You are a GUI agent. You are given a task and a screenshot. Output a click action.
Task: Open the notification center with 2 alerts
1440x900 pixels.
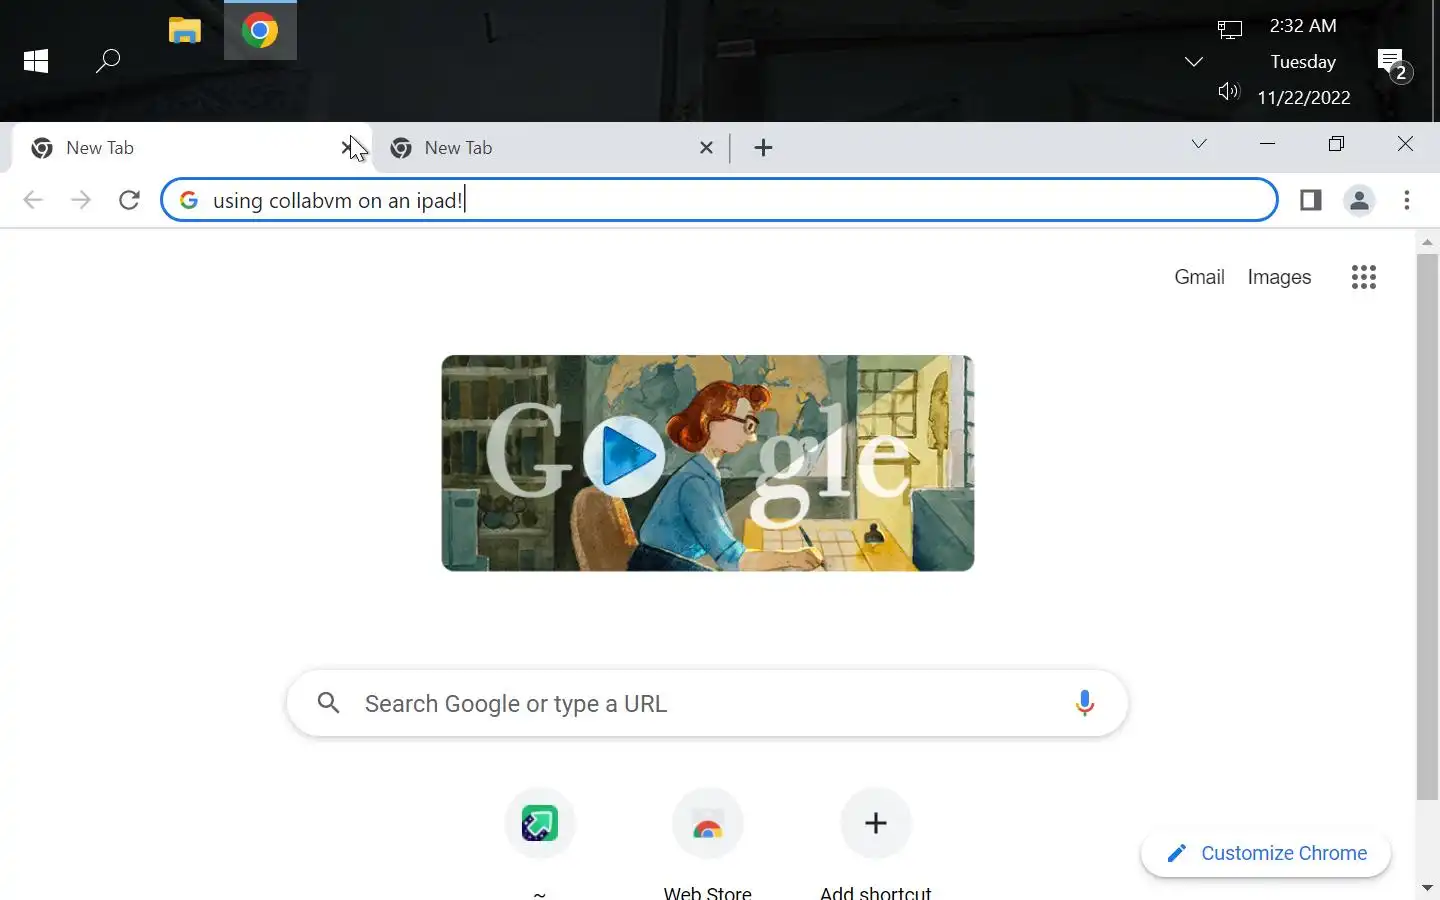1393,64
